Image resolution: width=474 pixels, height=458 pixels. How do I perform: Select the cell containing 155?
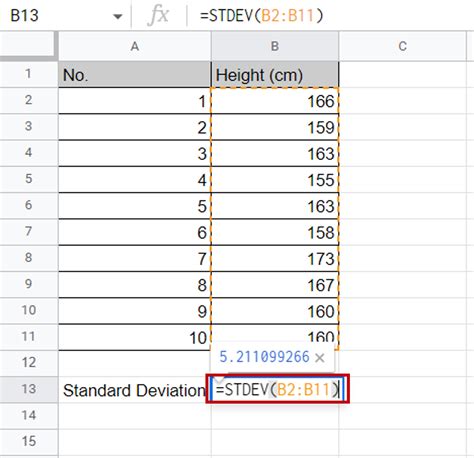275,180
